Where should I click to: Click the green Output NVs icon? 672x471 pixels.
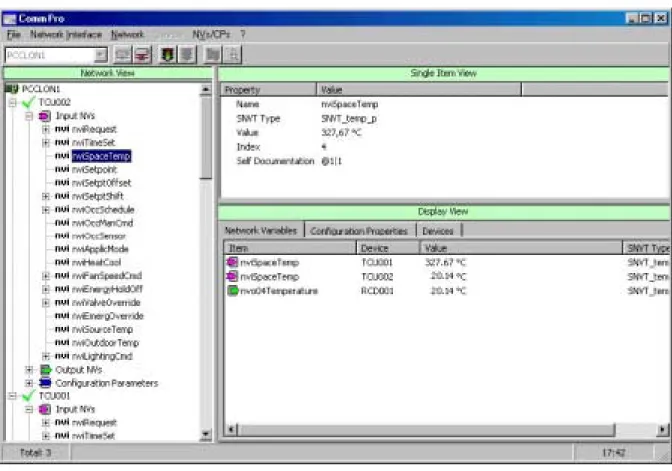point(45,369)
